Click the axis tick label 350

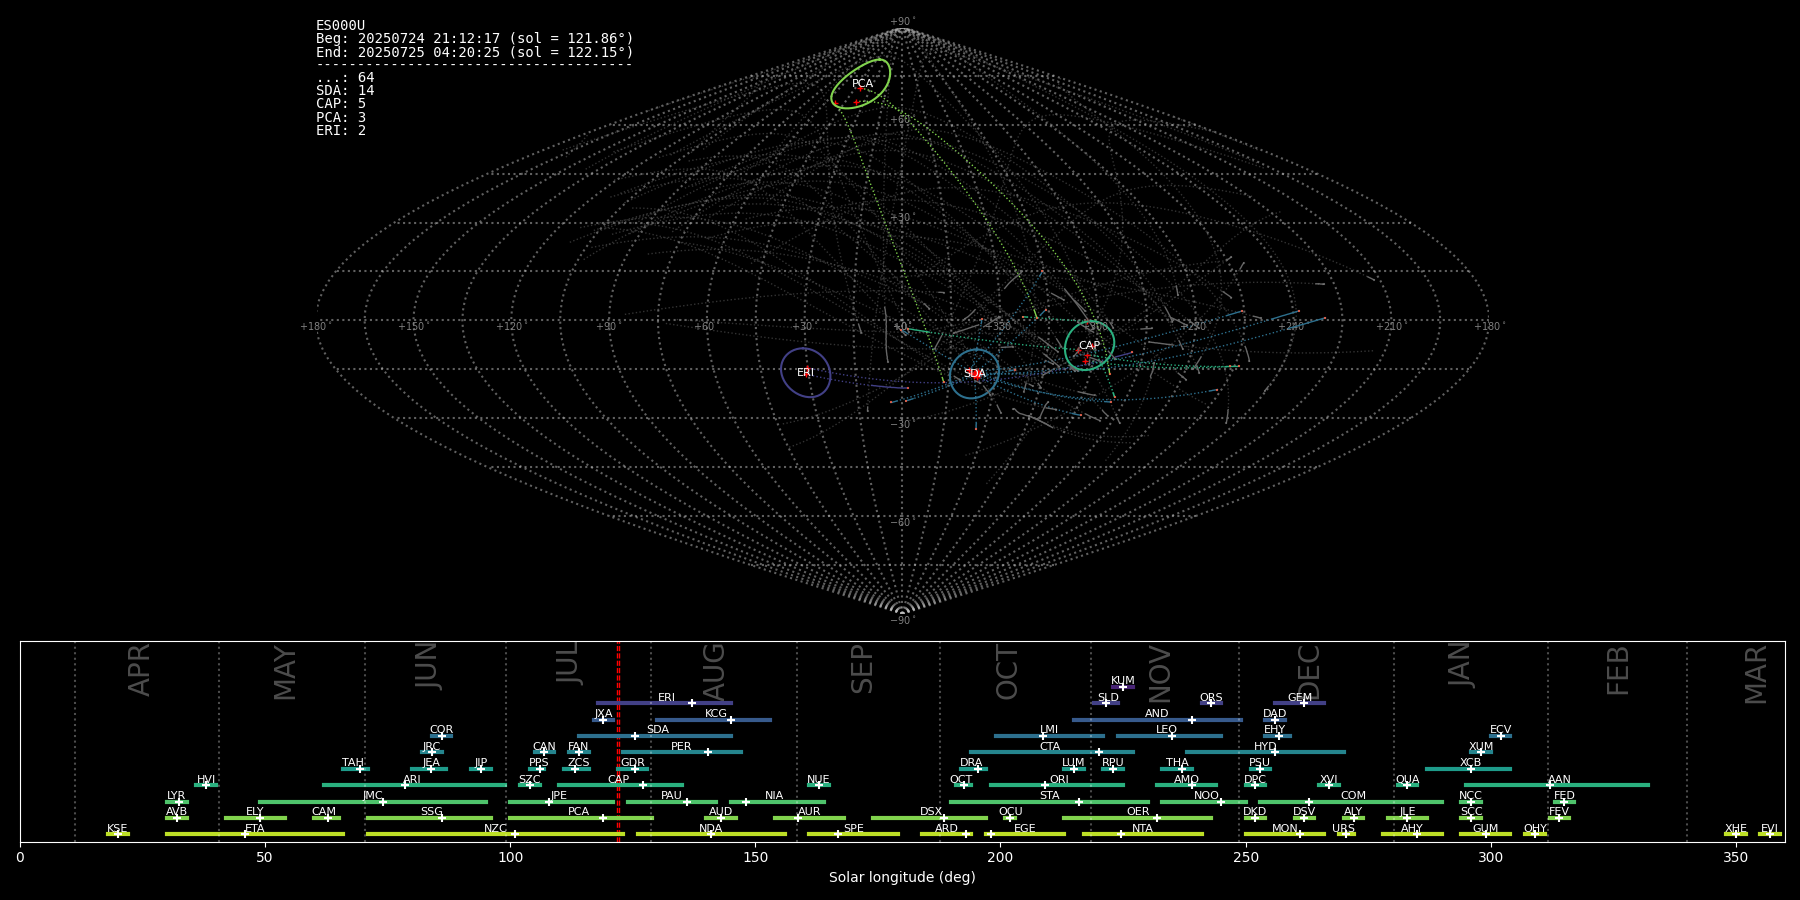pyautogui.click(x=1735, y=857)
